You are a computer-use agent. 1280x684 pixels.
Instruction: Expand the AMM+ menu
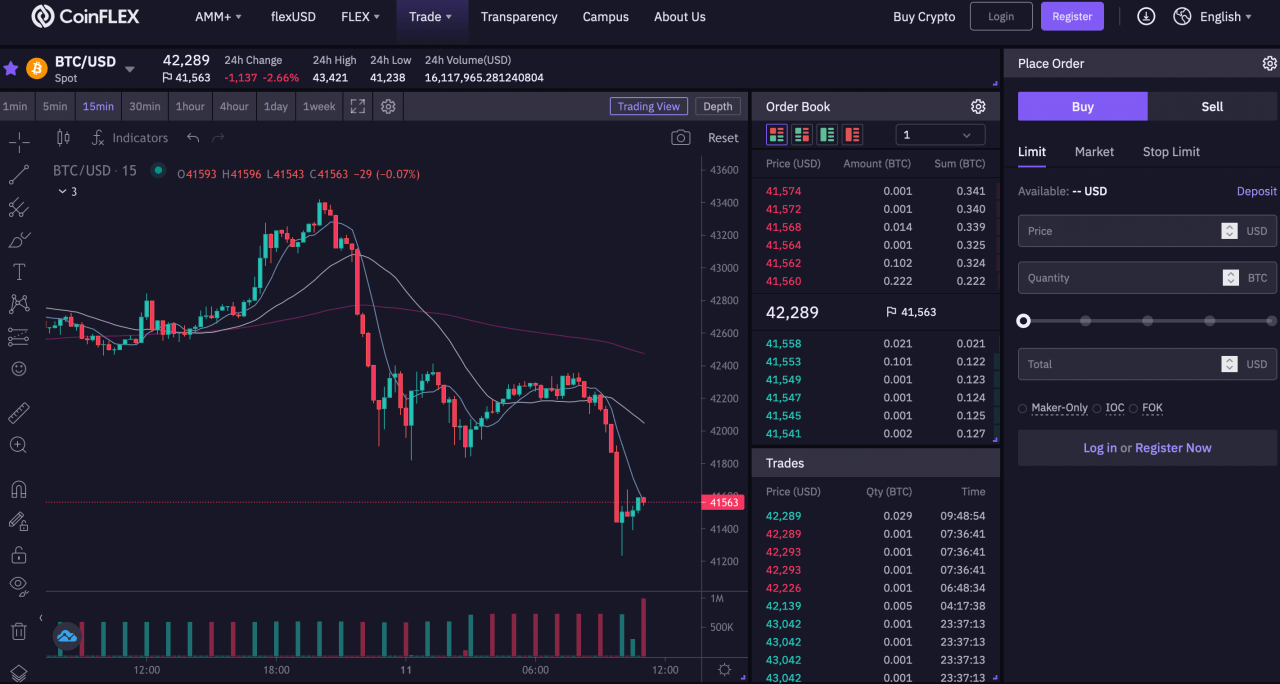(219, 17)
